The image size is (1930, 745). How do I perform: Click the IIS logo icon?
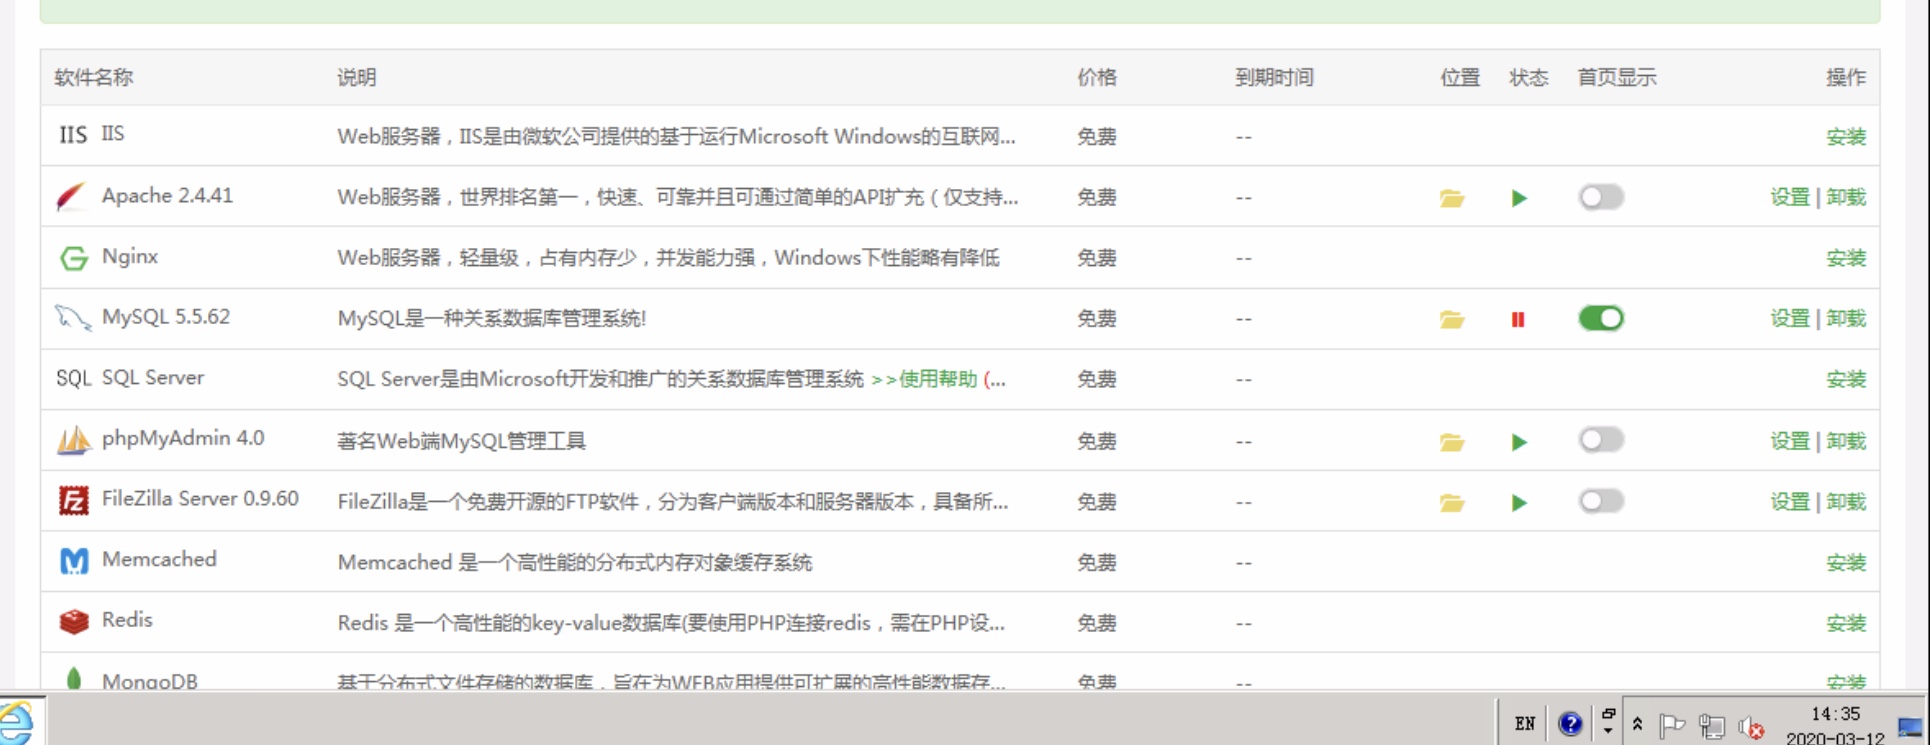(x=73, y=135)
